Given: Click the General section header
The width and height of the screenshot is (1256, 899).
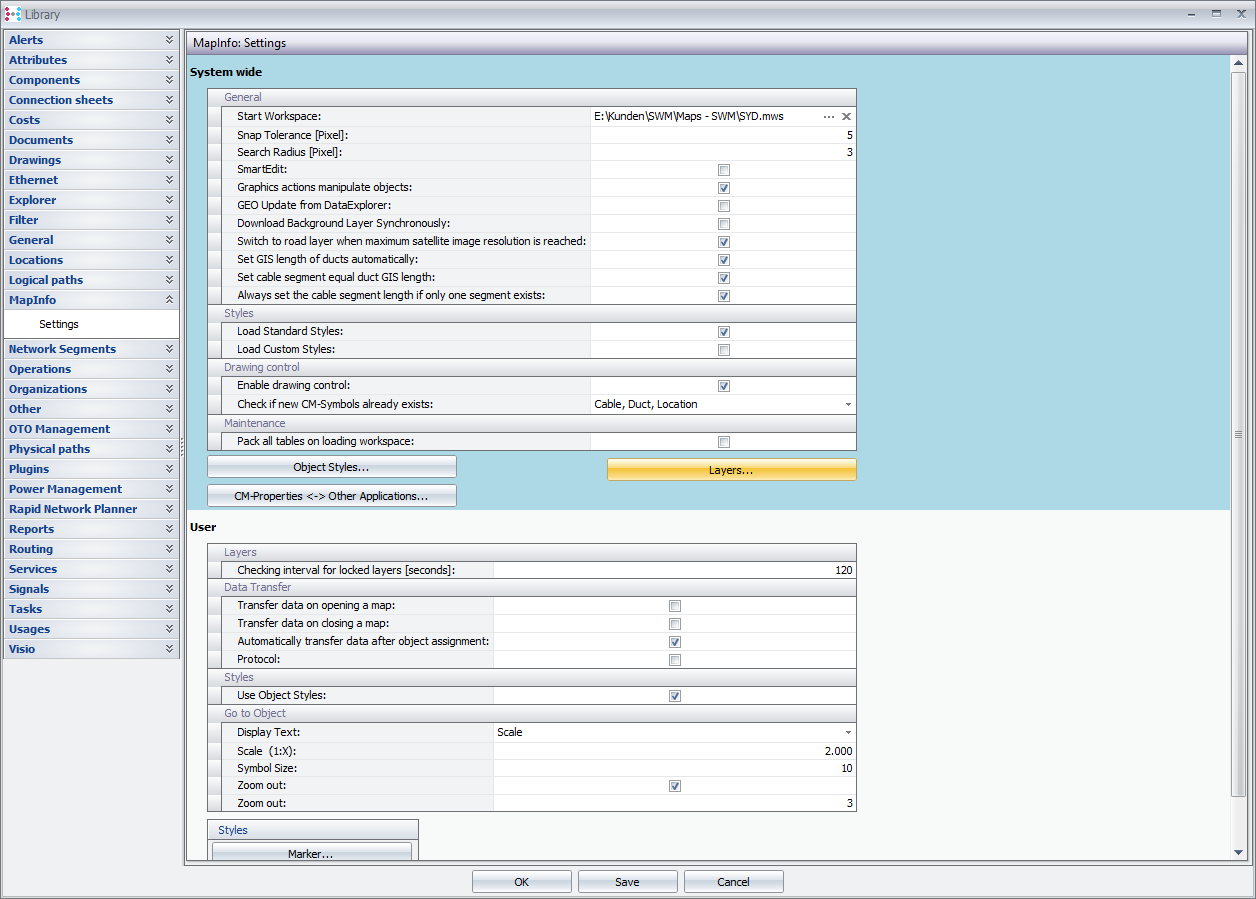Looking at the screenshot, I should point(532,97).
